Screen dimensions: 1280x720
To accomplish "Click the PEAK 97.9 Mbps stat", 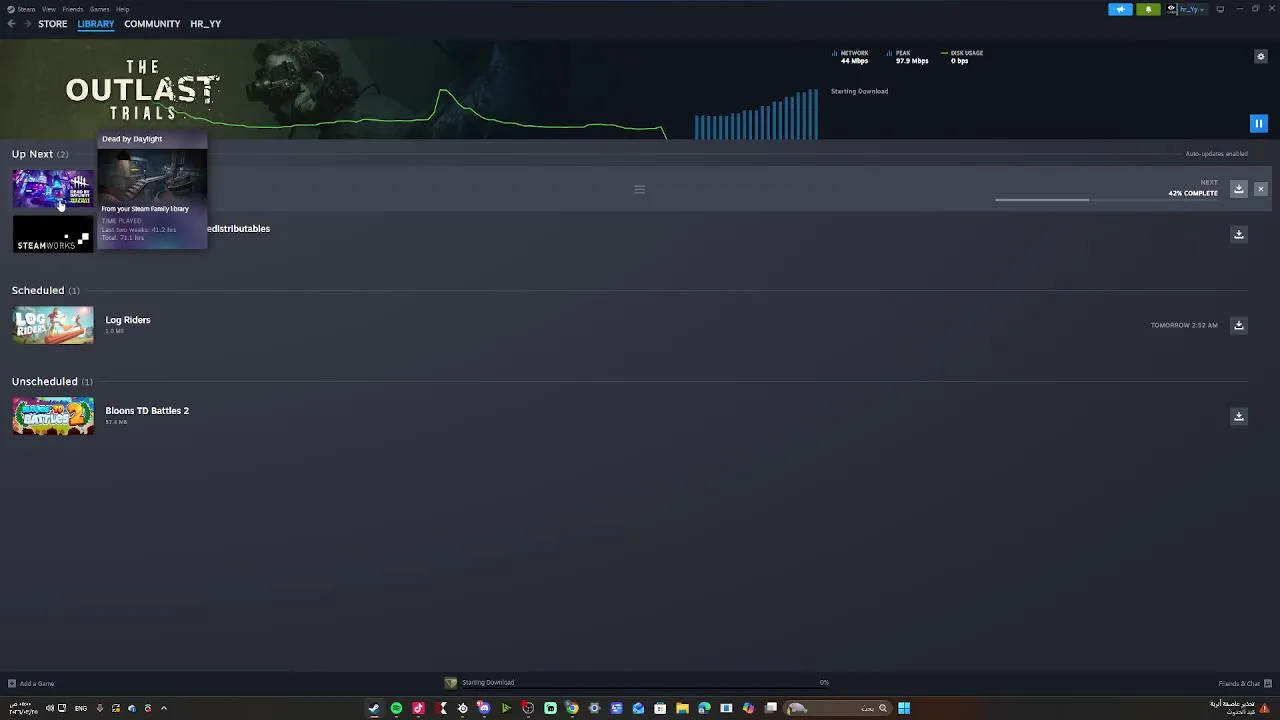I will click(908, 57).
